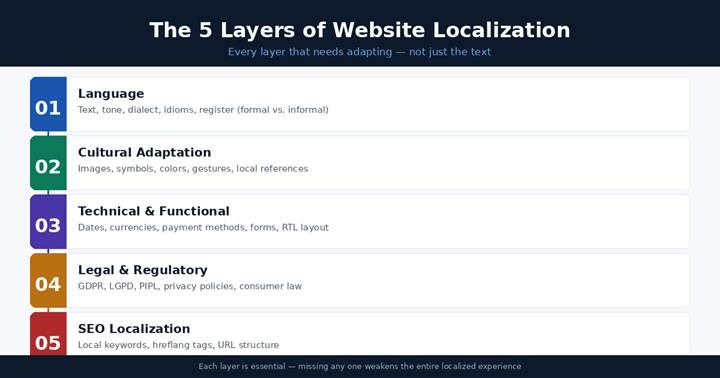Image resolution: width=720 pixels, height=378 pixels.
Task: Select the purple 03 number badge
Action: click(x=48, y=222)
